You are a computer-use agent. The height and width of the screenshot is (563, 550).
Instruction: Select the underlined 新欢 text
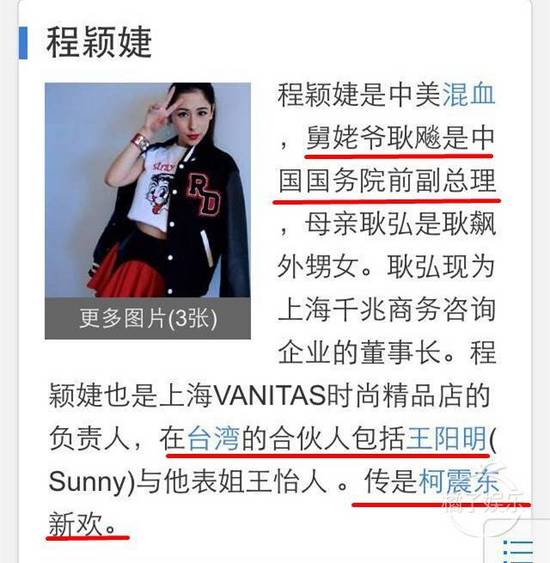pyautogui.click(x=76, y=524)
